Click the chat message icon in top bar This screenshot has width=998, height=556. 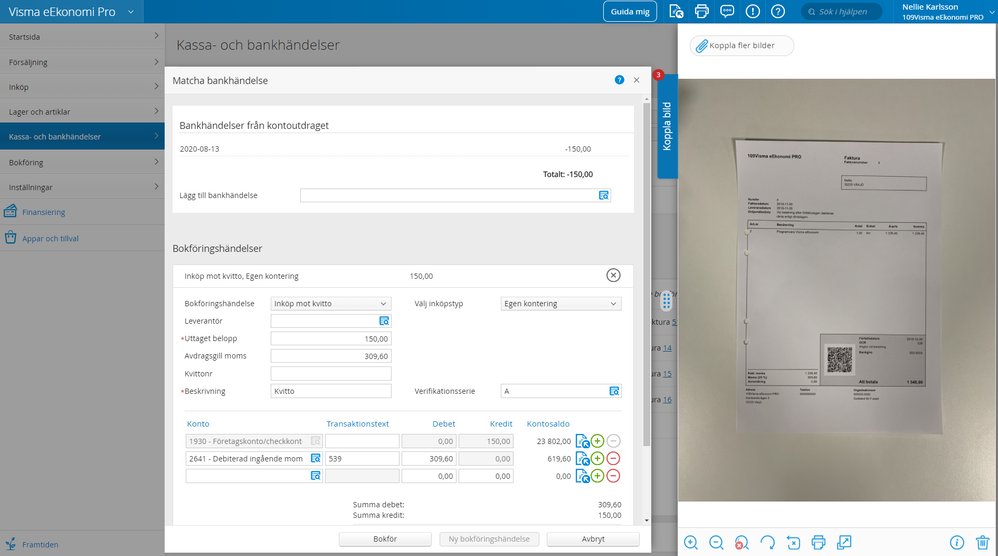pos(727,12)
